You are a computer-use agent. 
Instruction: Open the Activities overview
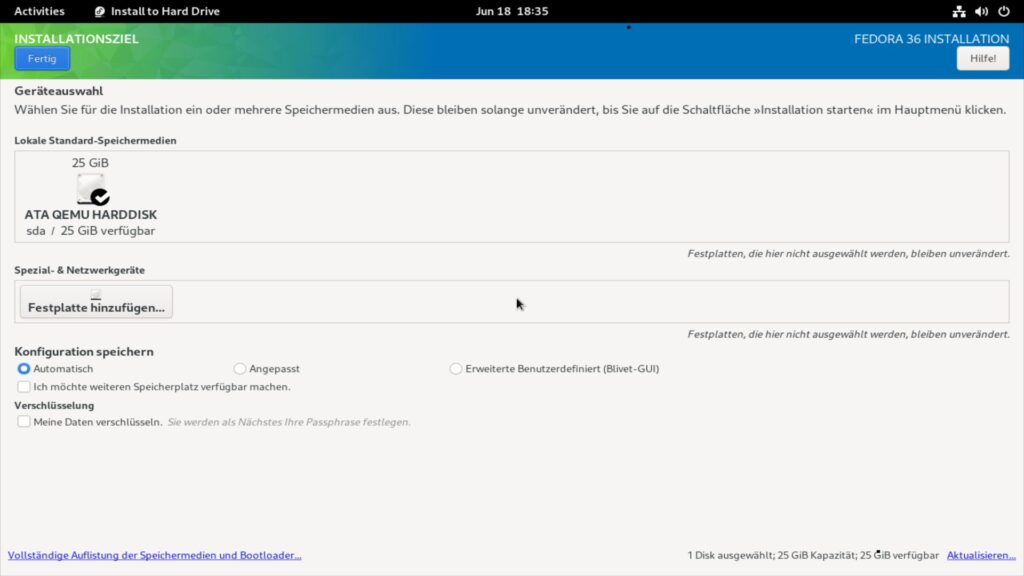pos(39,11)
